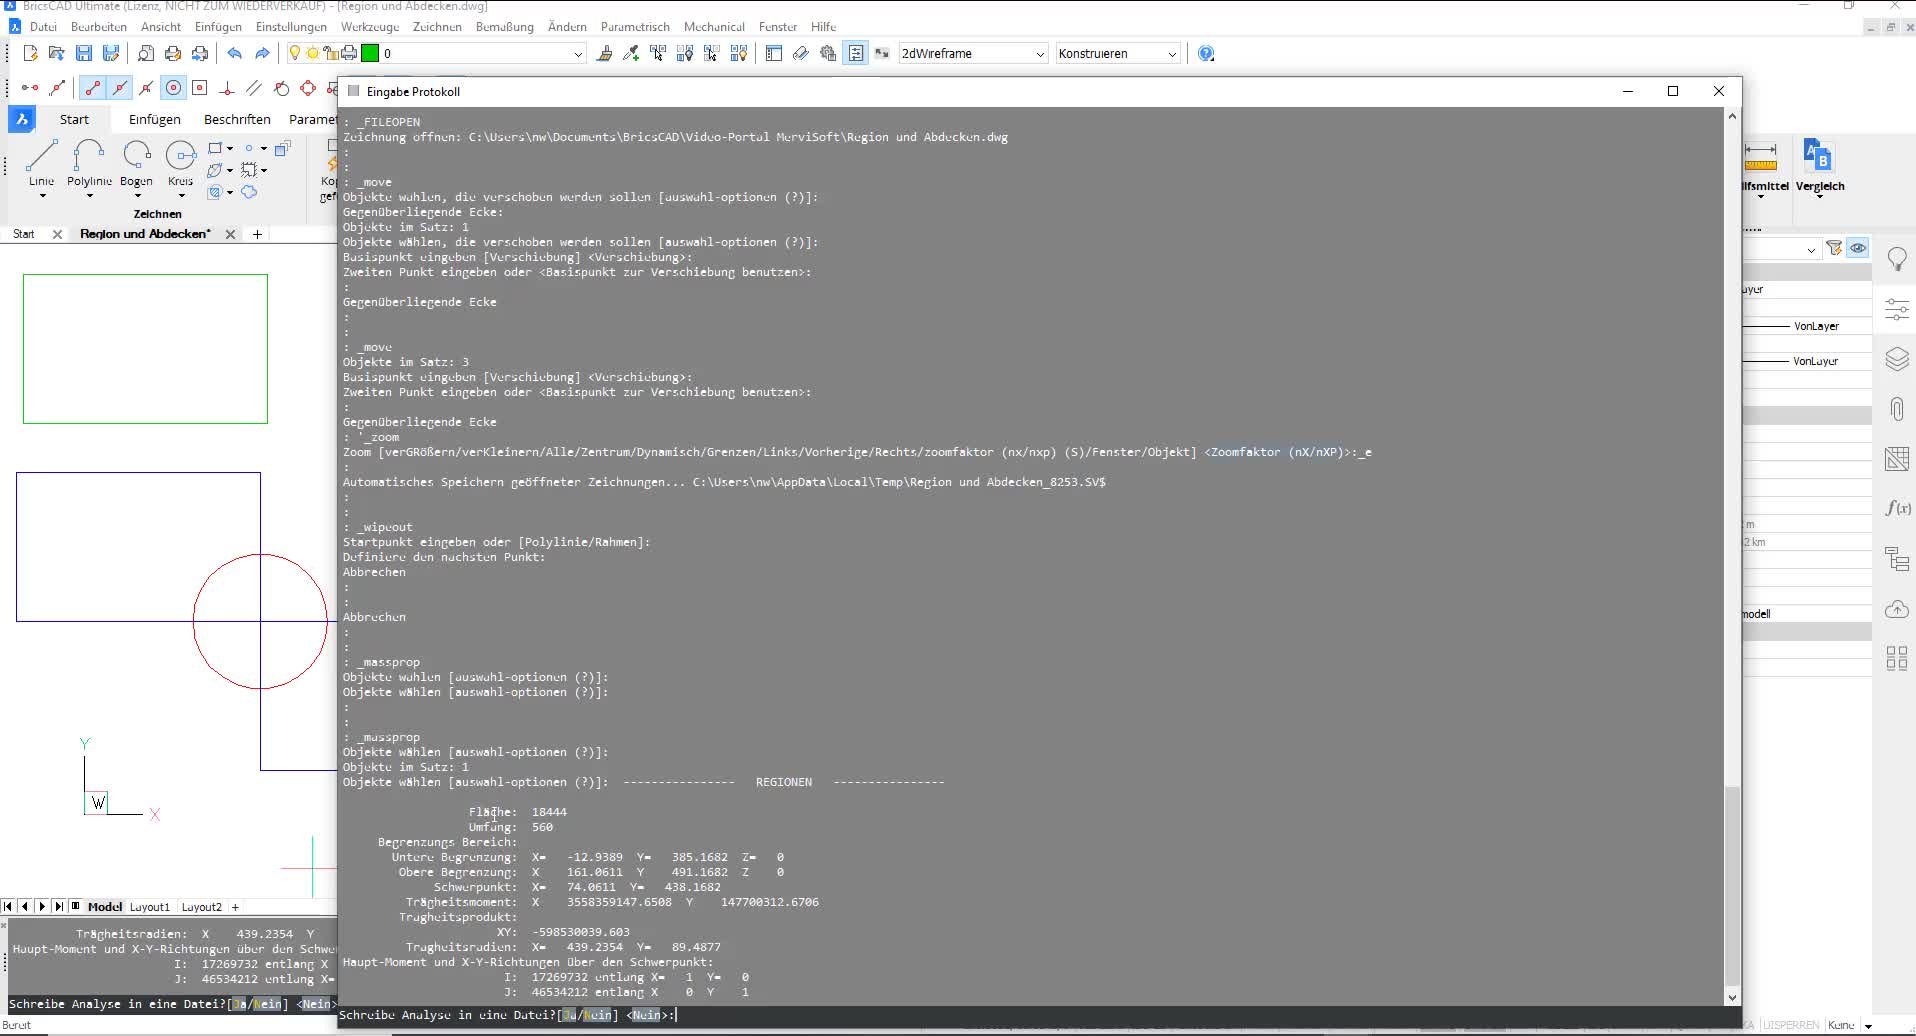Toggle the Center entity snap

(x=173, y=88)
